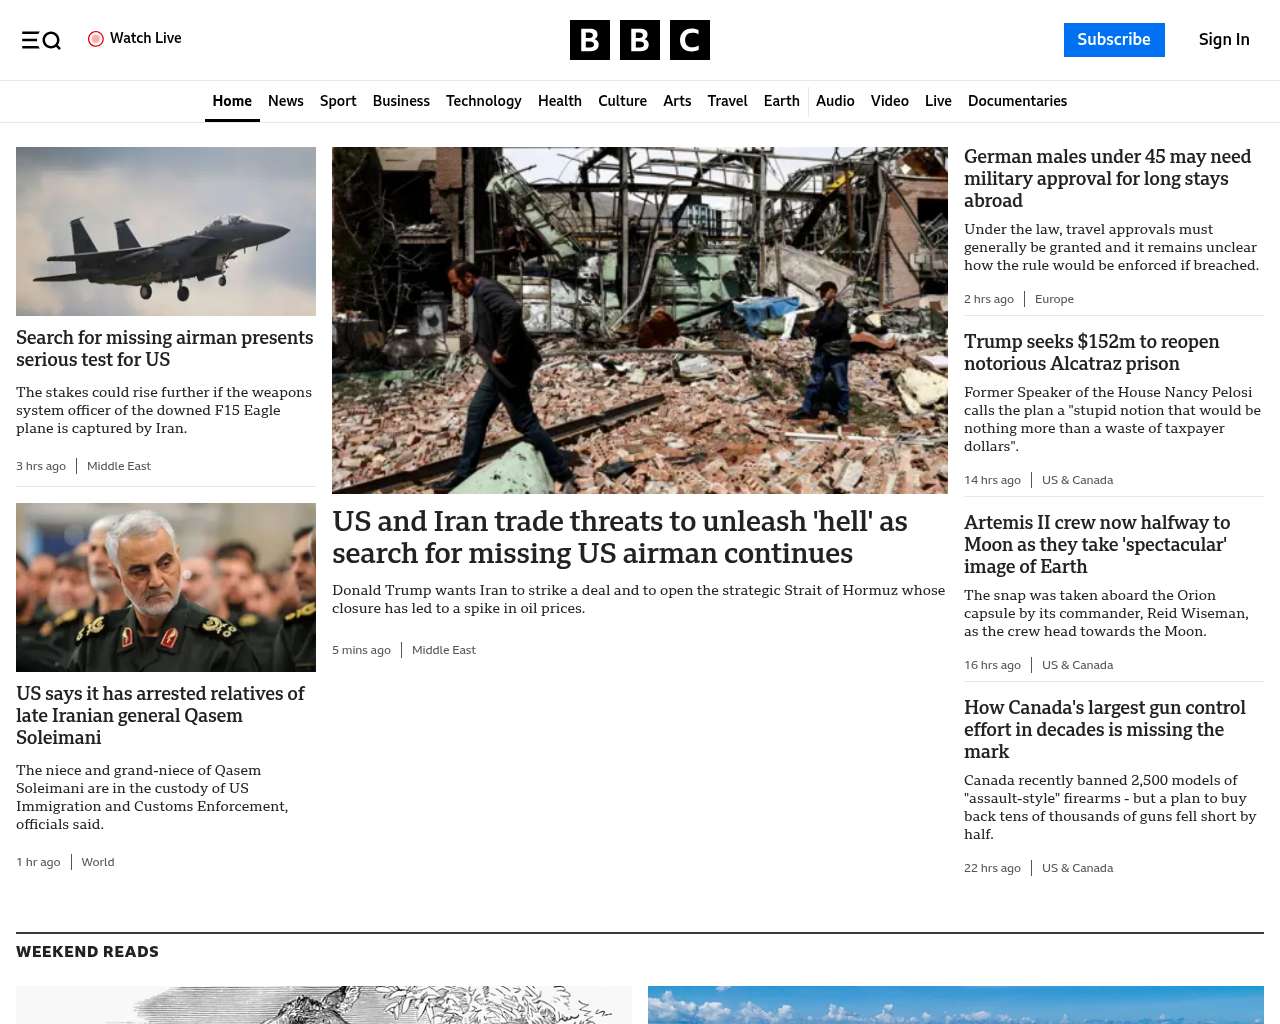Click Sign In
This screenshot has width=1280, height=1024.
click(1224, 40)
